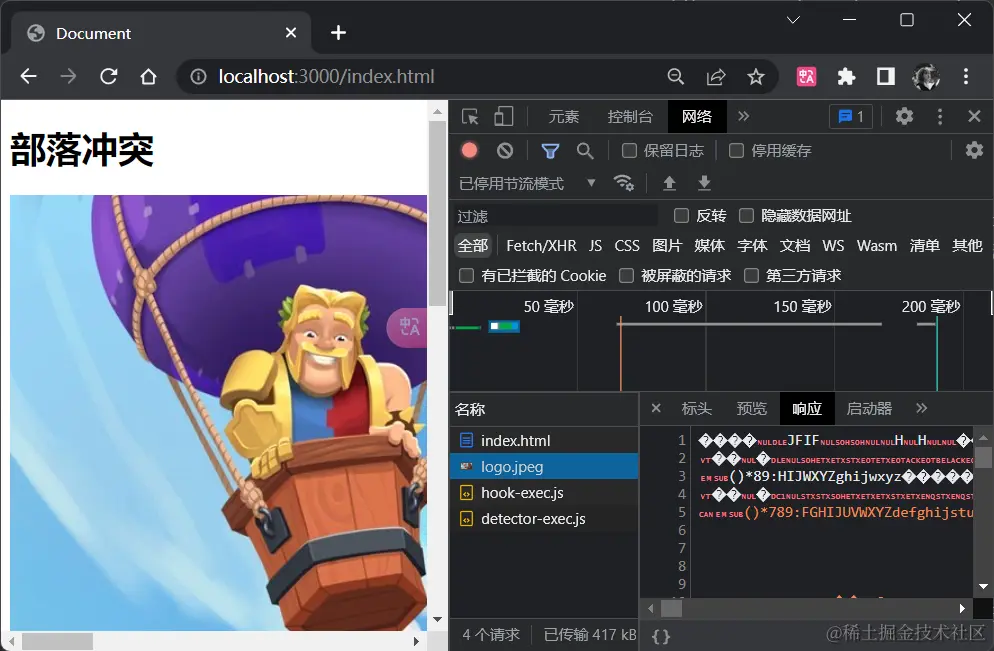Filter by Fetch/XHR
The image size is (994, 651).
click(541, 246)
